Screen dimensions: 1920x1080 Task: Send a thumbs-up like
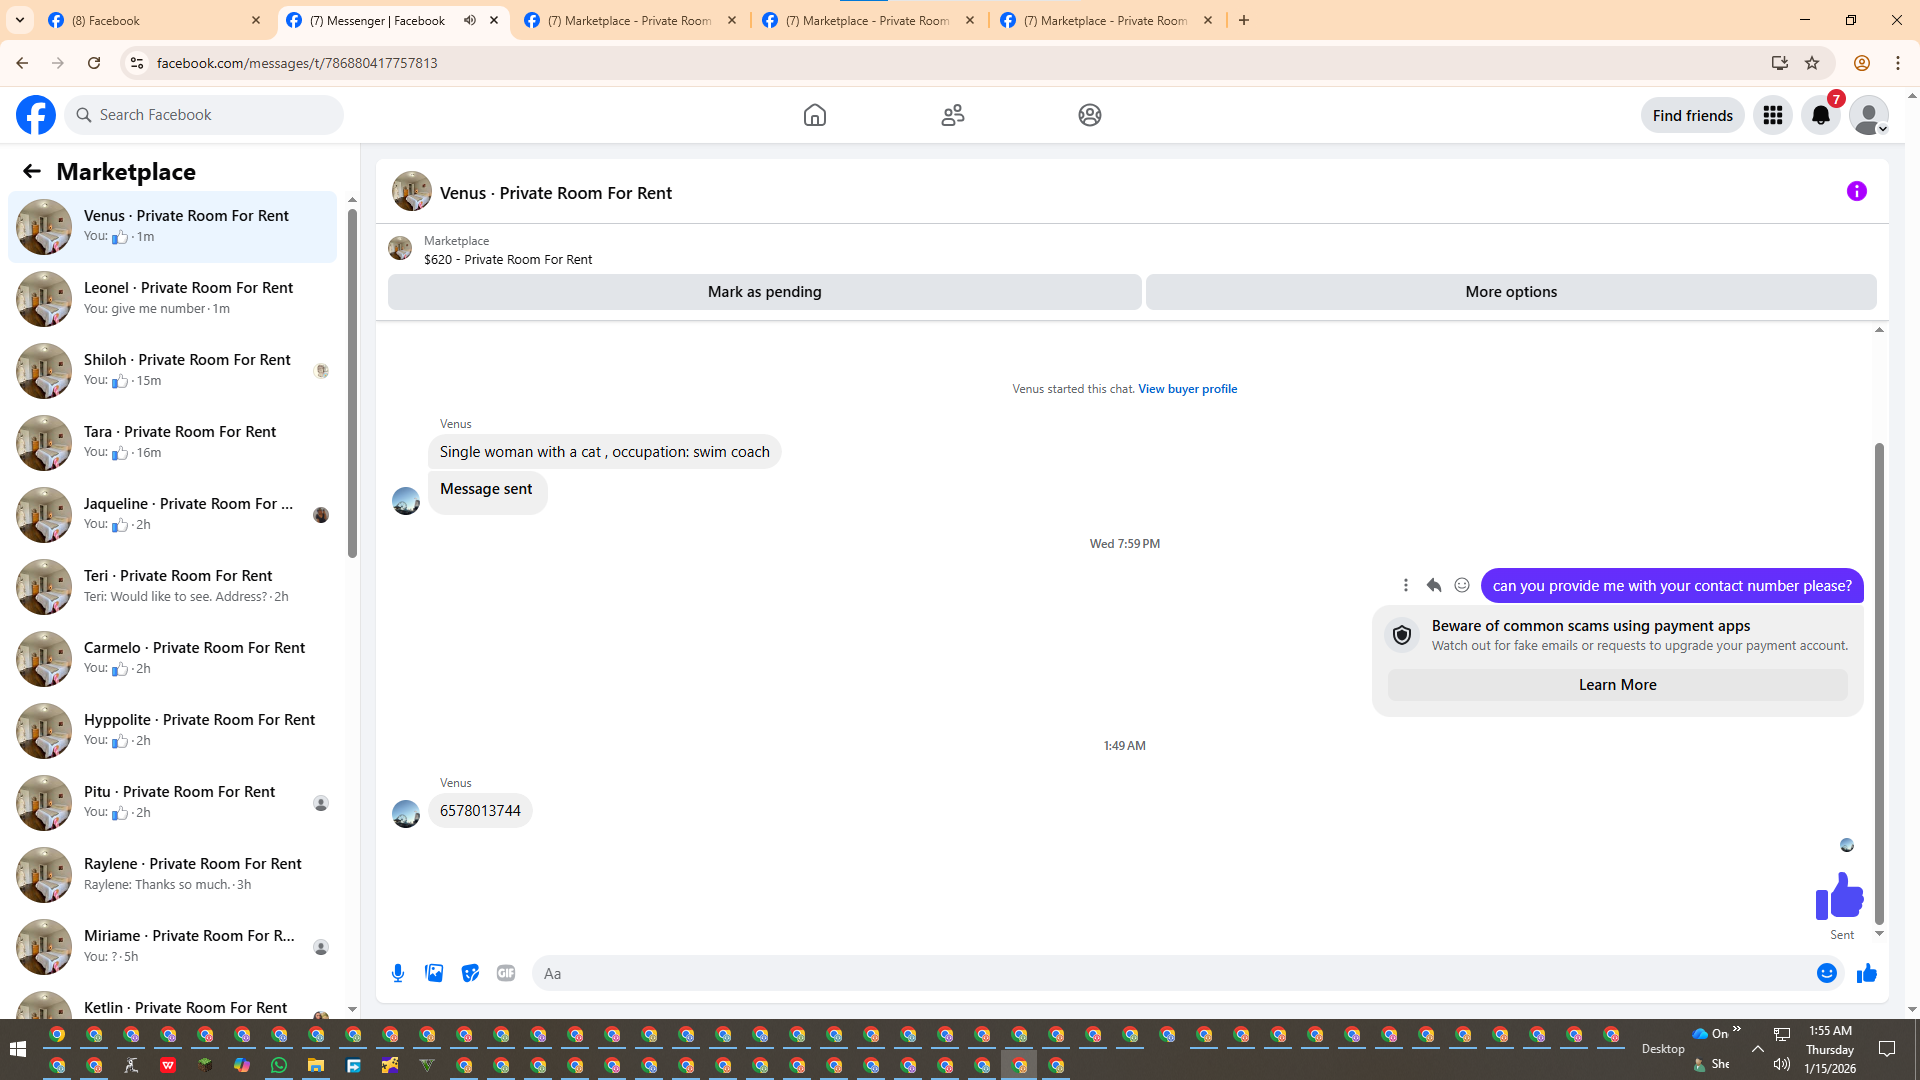[x=1866, y=973]
